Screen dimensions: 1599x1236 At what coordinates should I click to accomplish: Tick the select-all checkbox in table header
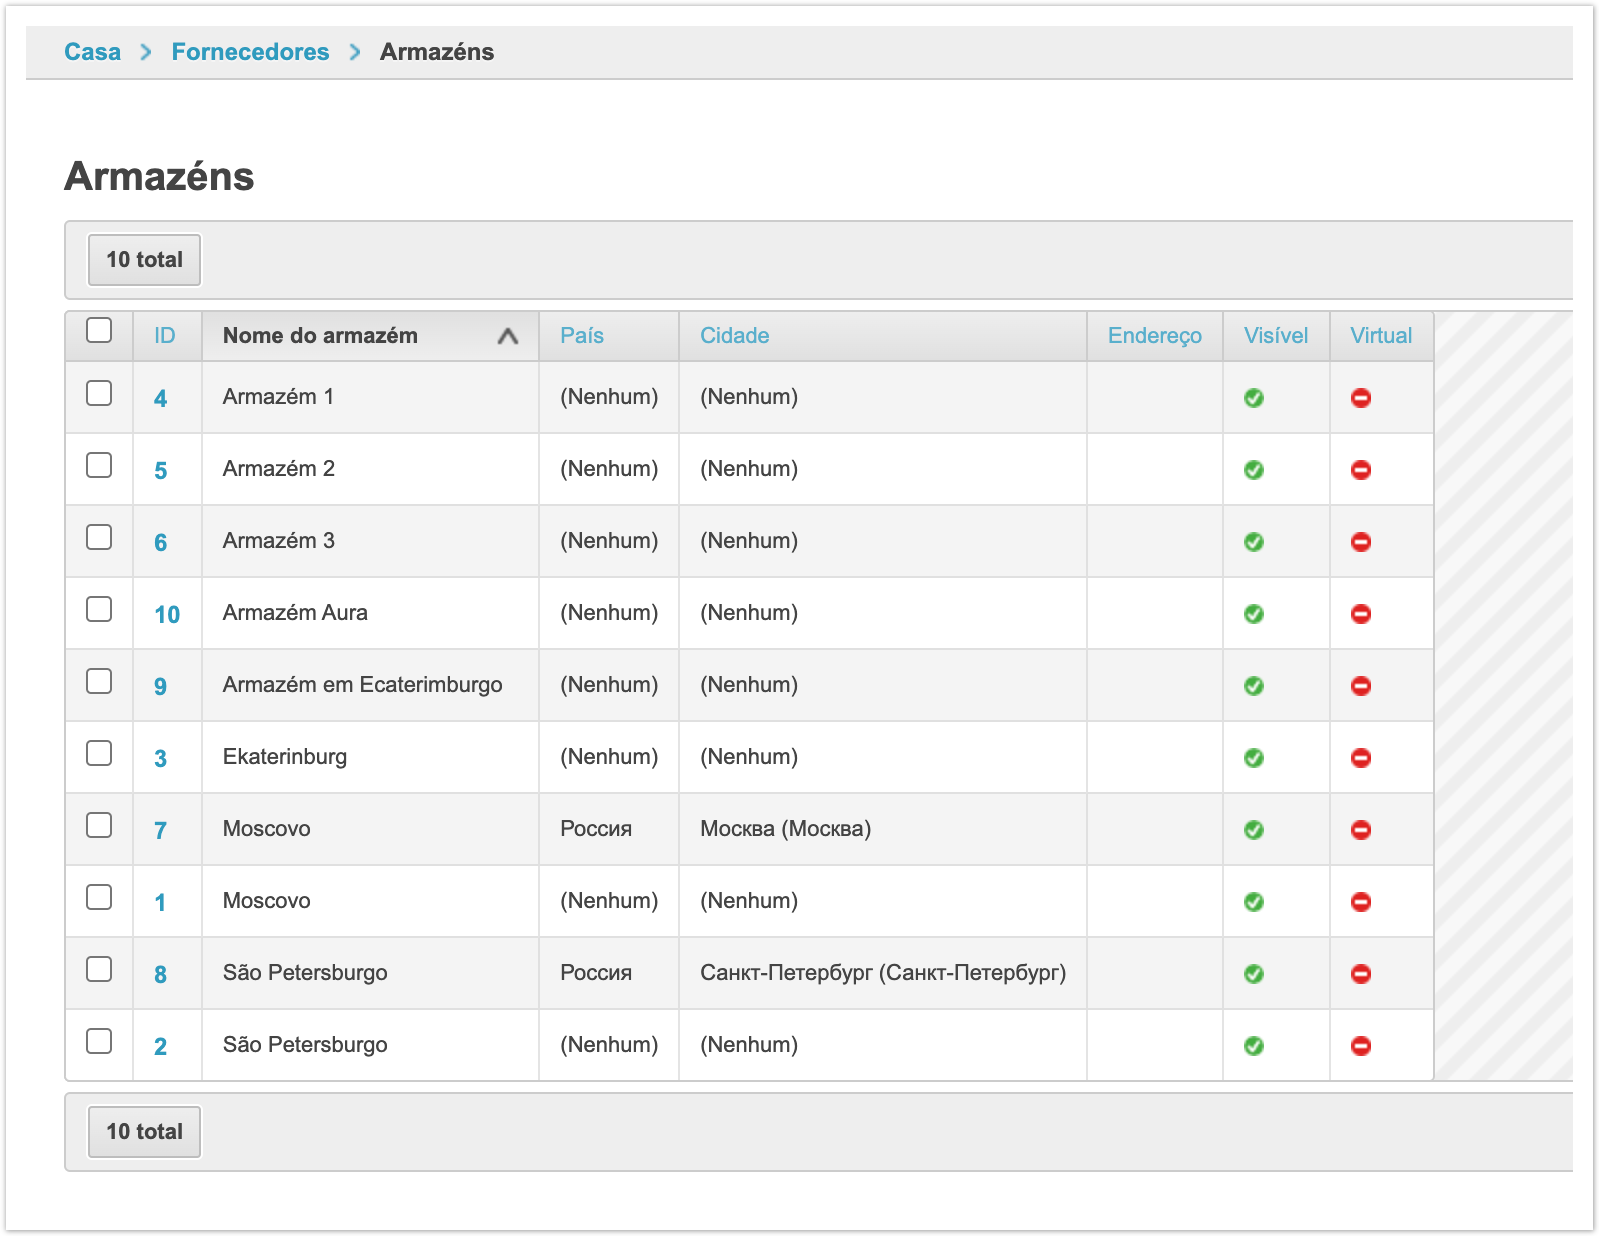[99, 330]
